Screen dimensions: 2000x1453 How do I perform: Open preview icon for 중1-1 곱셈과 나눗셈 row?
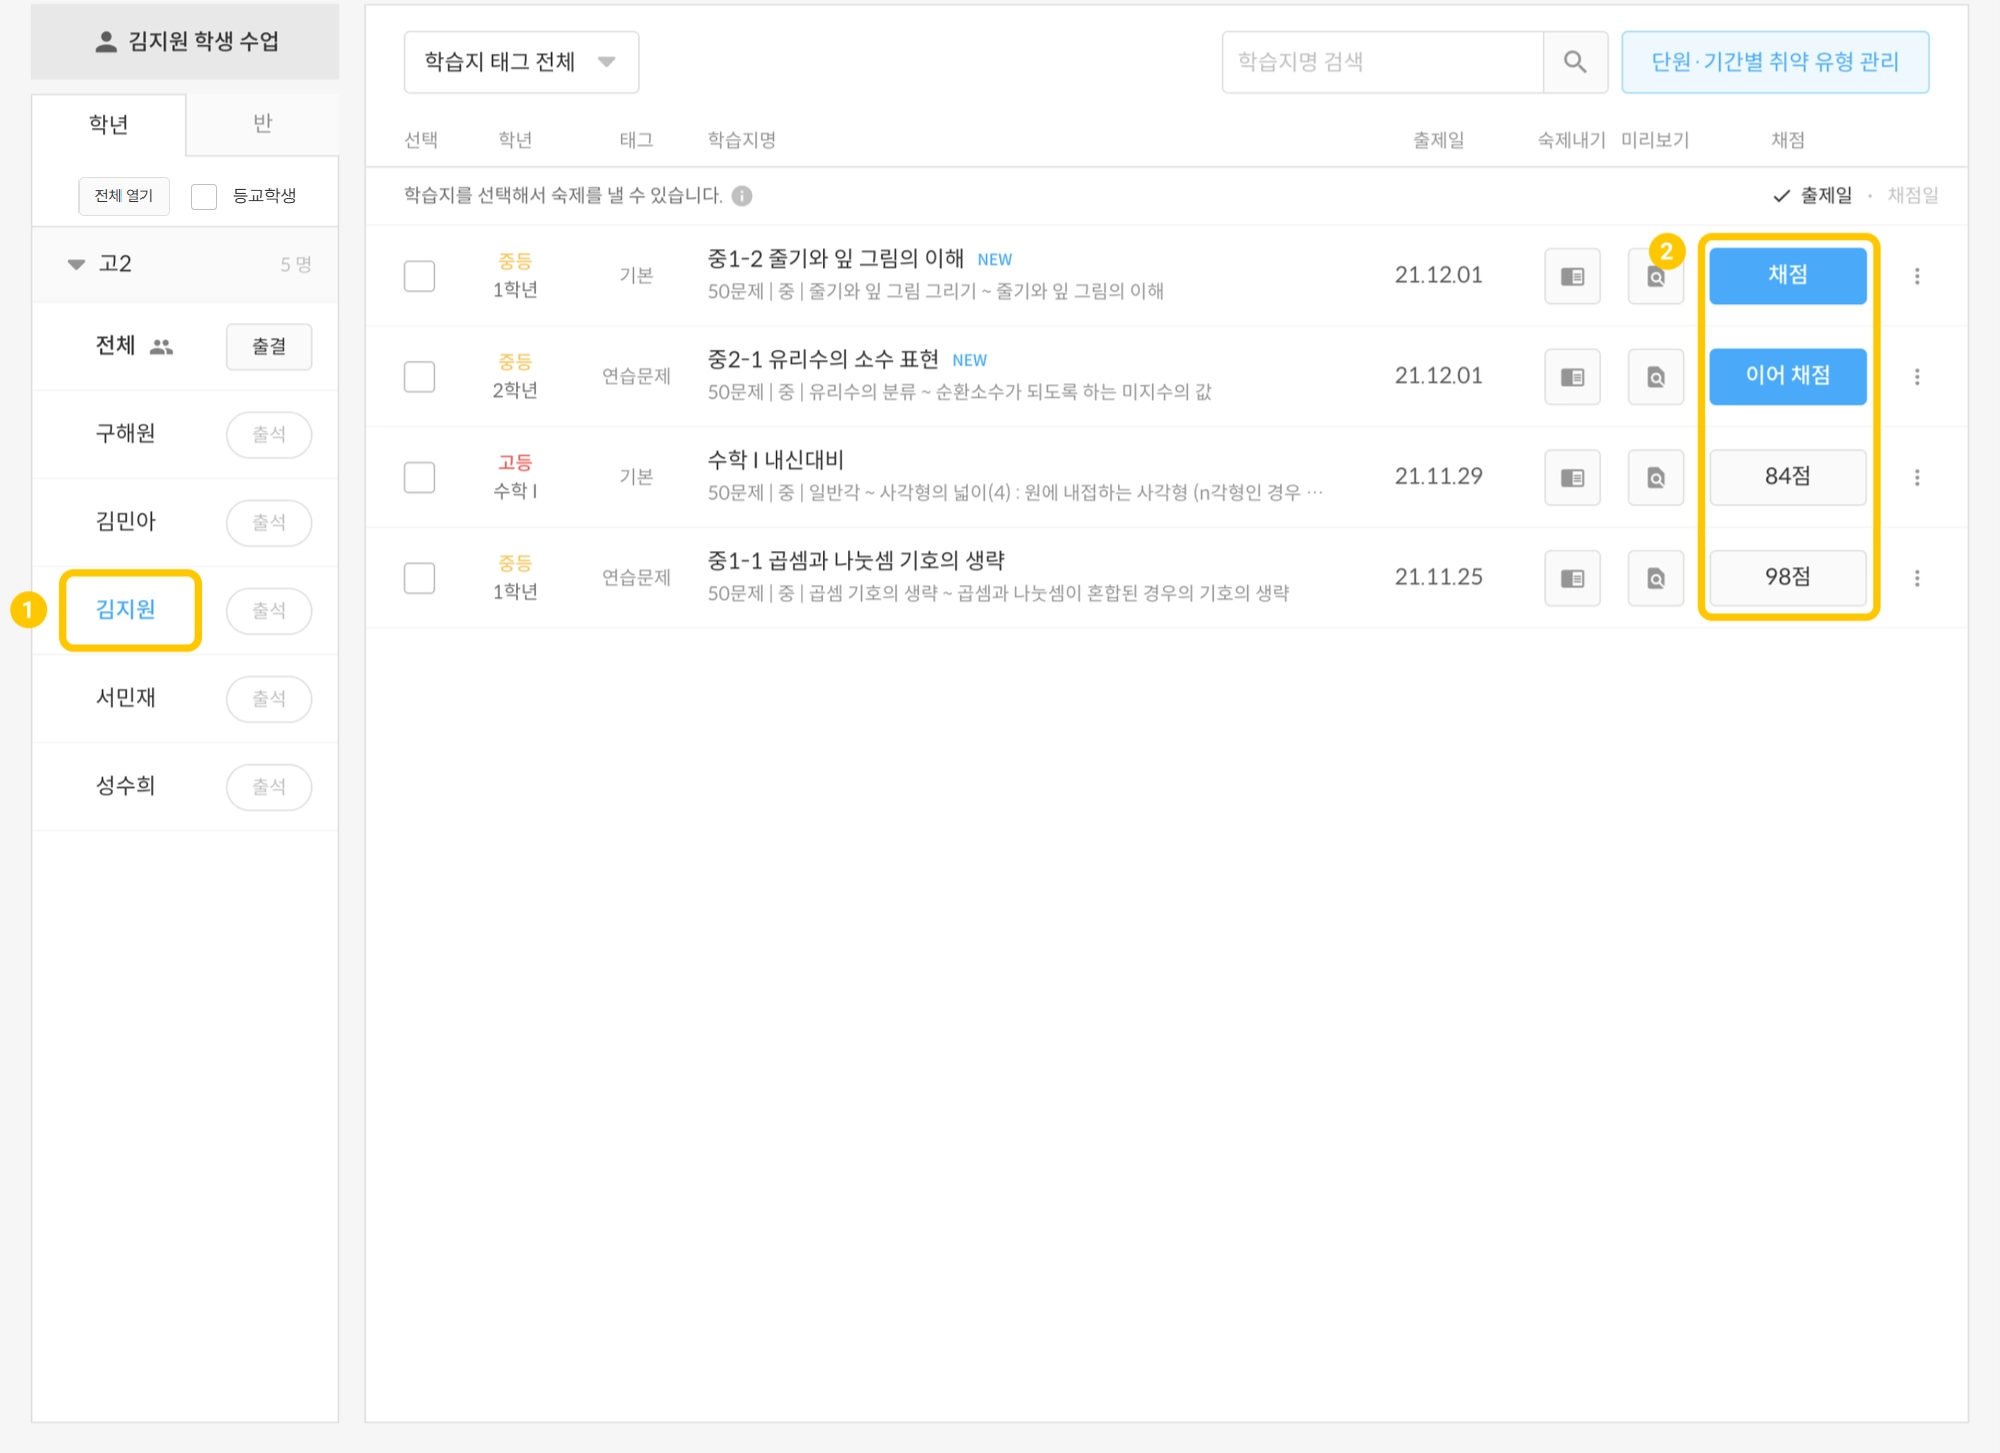click(x=1656, y=578)
